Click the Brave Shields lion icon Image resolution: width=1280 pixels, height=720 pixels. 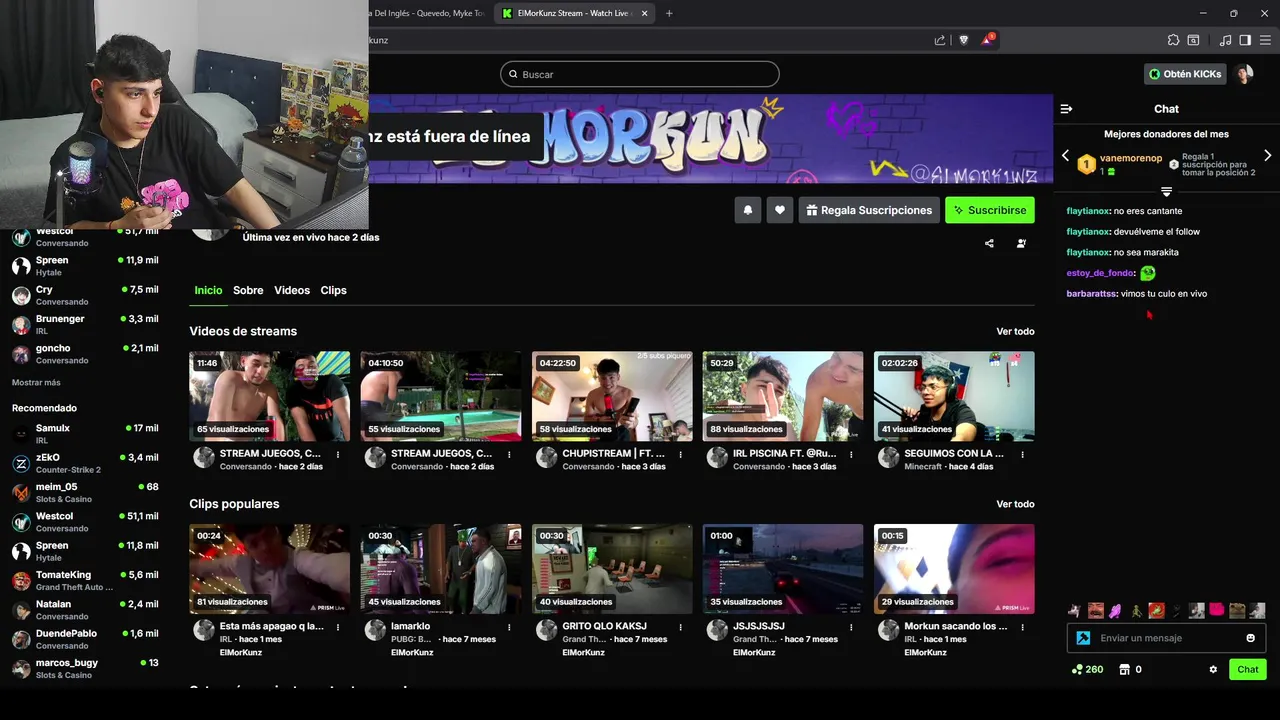(x=964, y=40)
